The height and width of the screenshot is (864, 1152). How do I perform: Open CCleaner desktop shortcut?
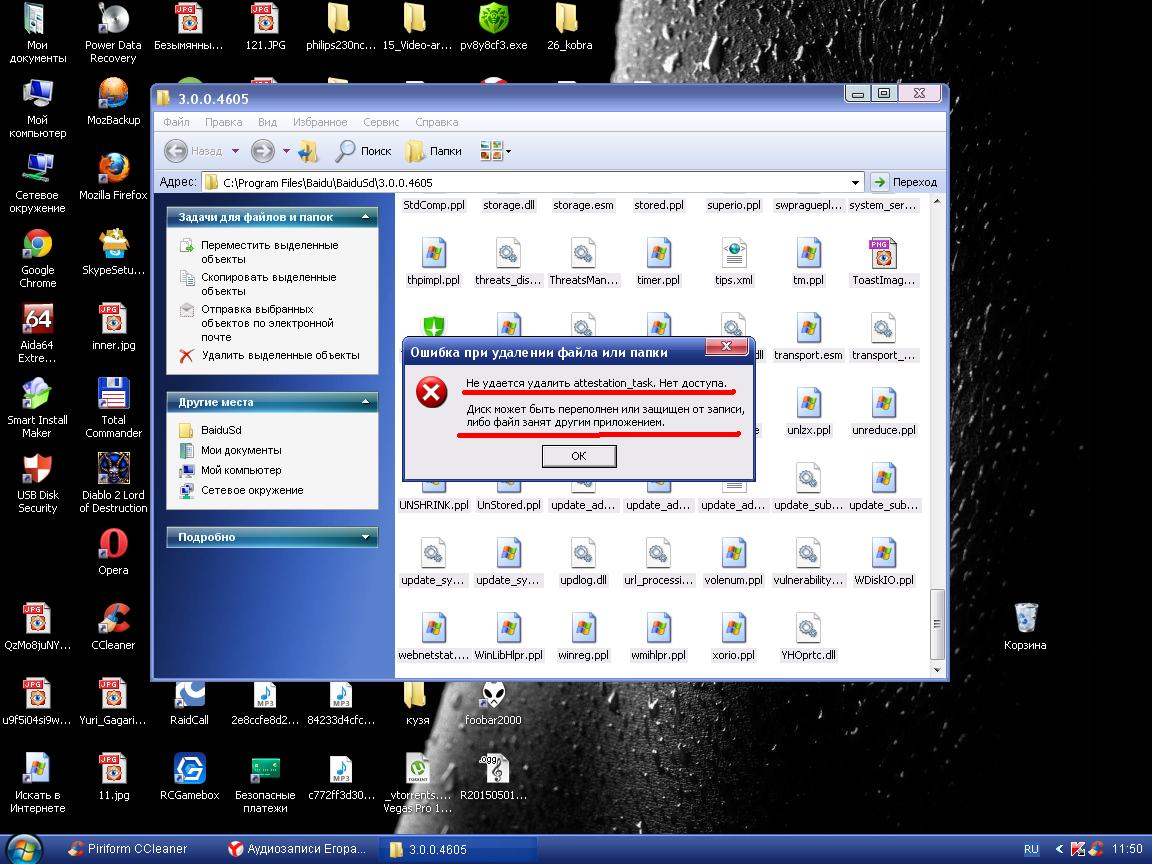point(113,627)
